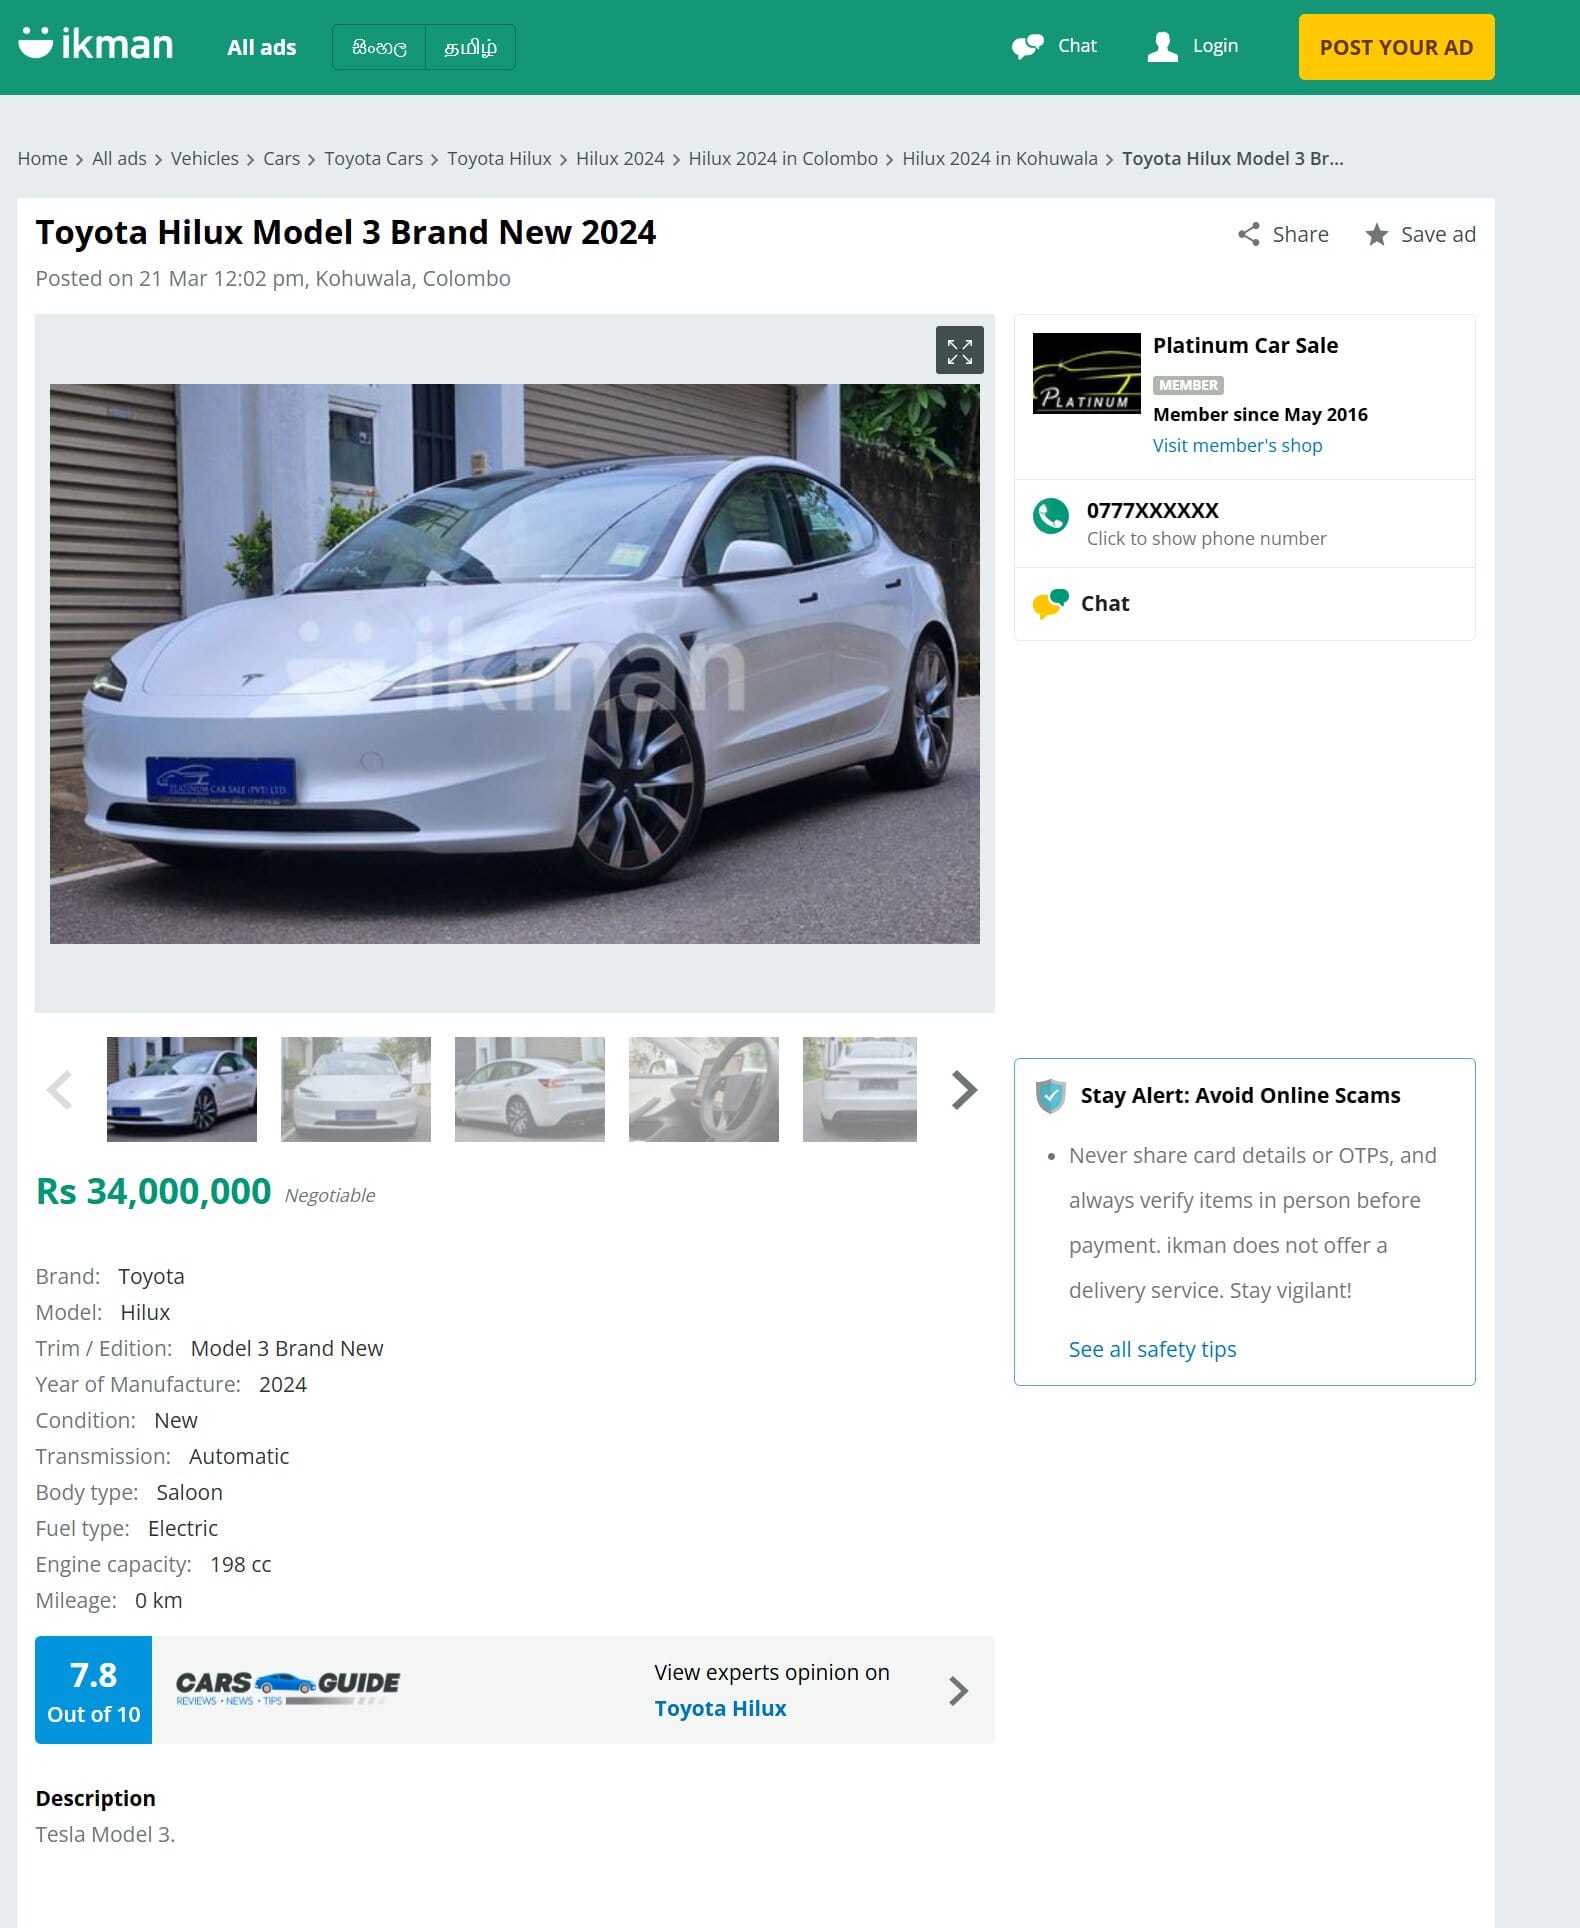Viewport: 1580px width, 1928px height.
Task: Open fullscreen view of the car image
Action: click(959, 350)
